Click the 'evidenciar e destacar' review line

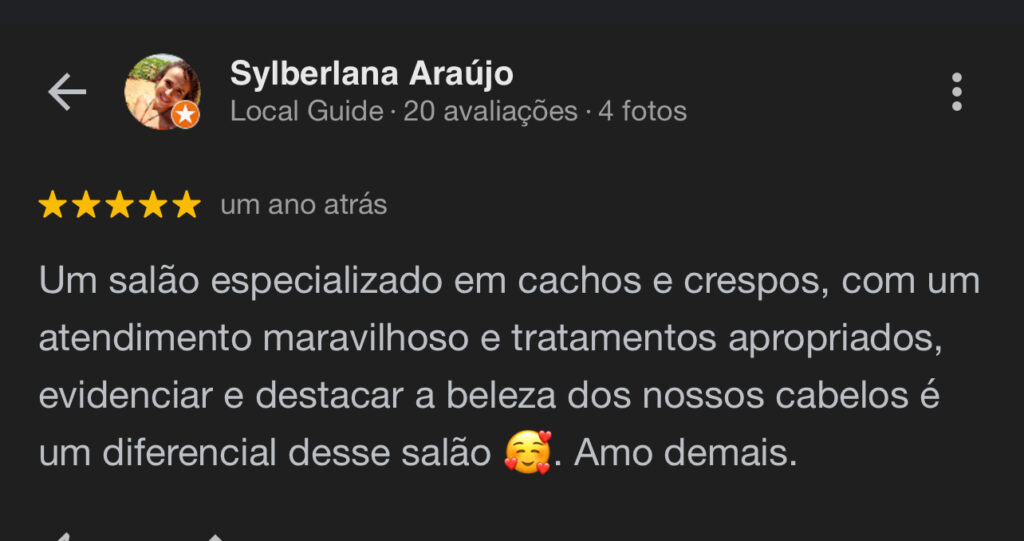pos(489,396)
